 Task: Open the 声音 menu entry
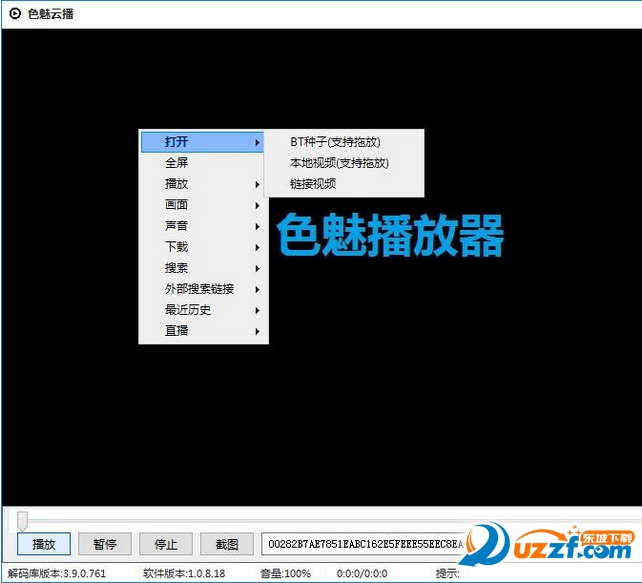pos(203,226)
